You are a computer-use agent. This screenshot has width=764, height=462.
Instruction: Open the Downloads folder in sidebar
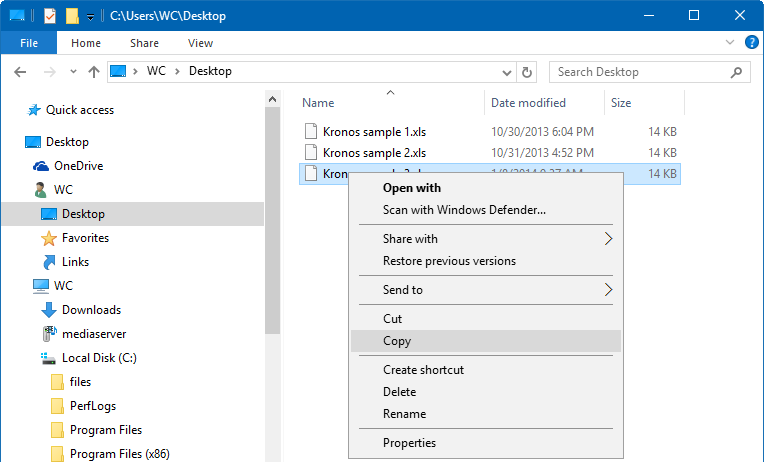point(91,310)
